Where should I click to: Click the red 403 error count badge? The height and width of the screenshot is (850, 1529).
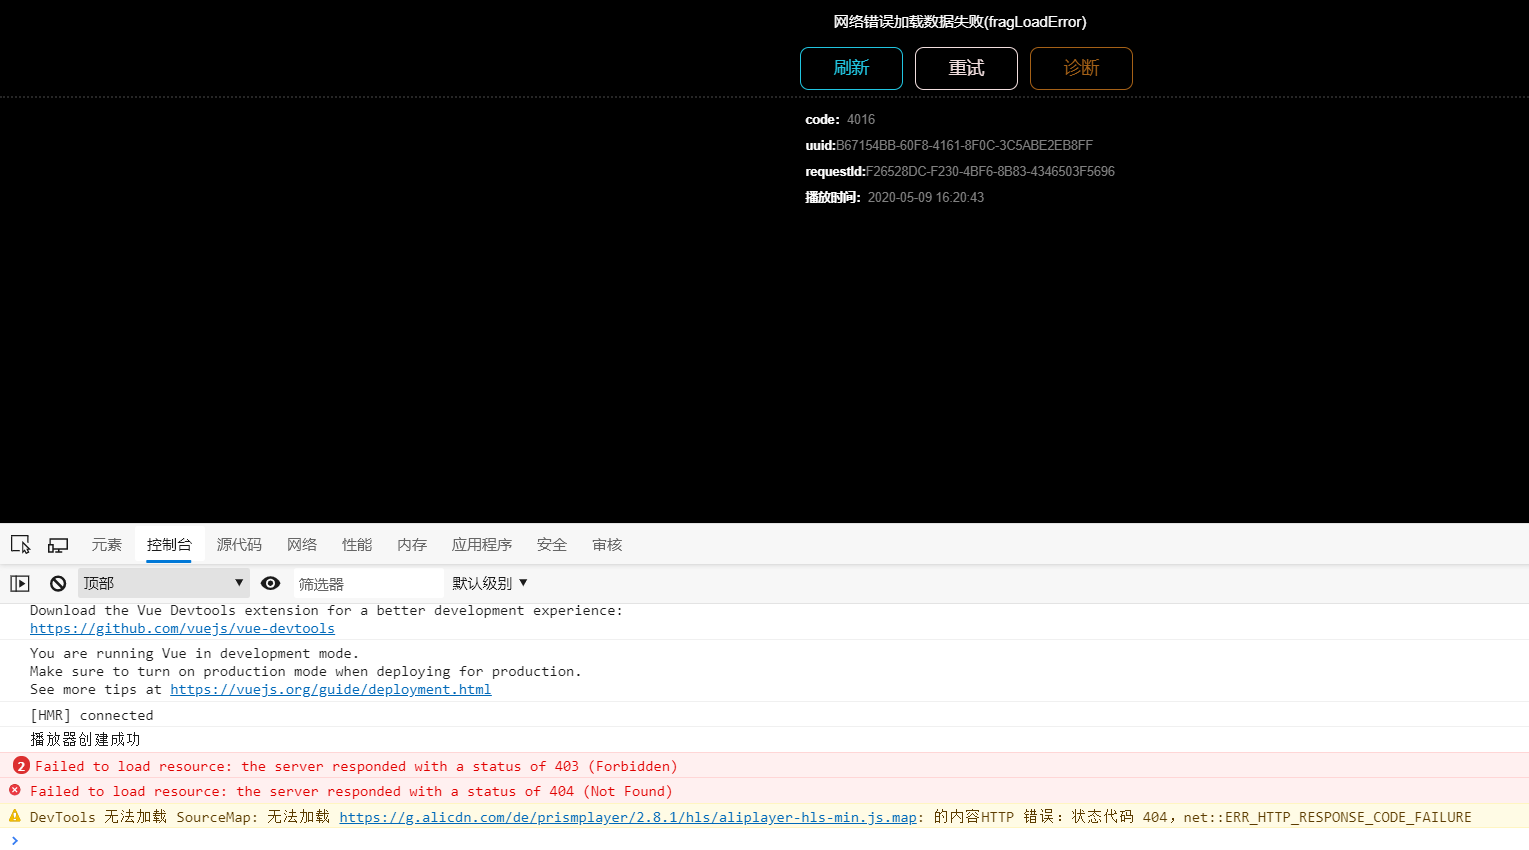[21, 766]
